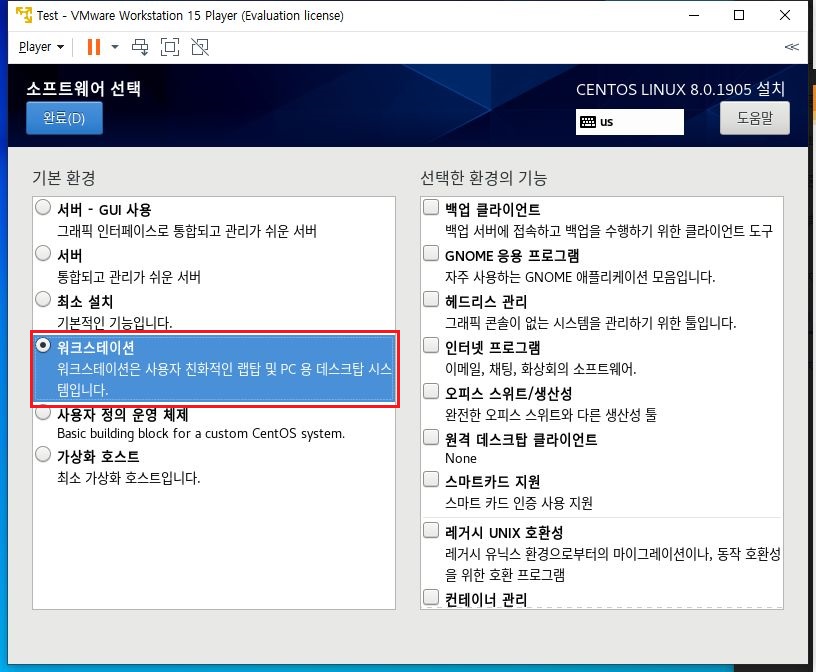Check the 레거시 UNIX 호환성 checkbox
Viewport: 816px width, 672px height.
[431, 530]
